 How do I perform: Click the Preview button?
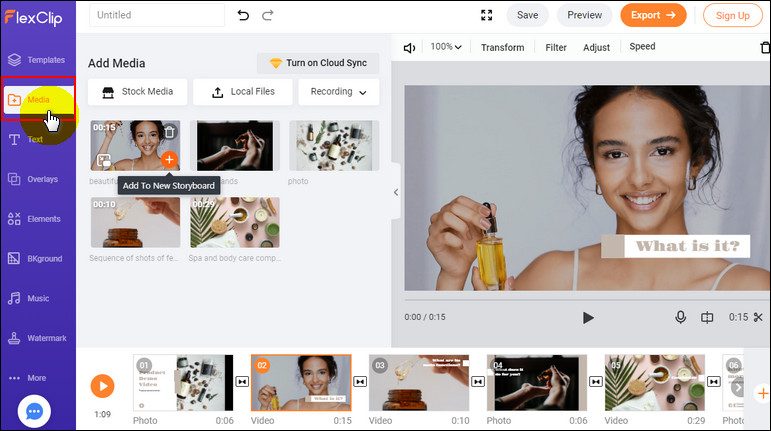585,15
